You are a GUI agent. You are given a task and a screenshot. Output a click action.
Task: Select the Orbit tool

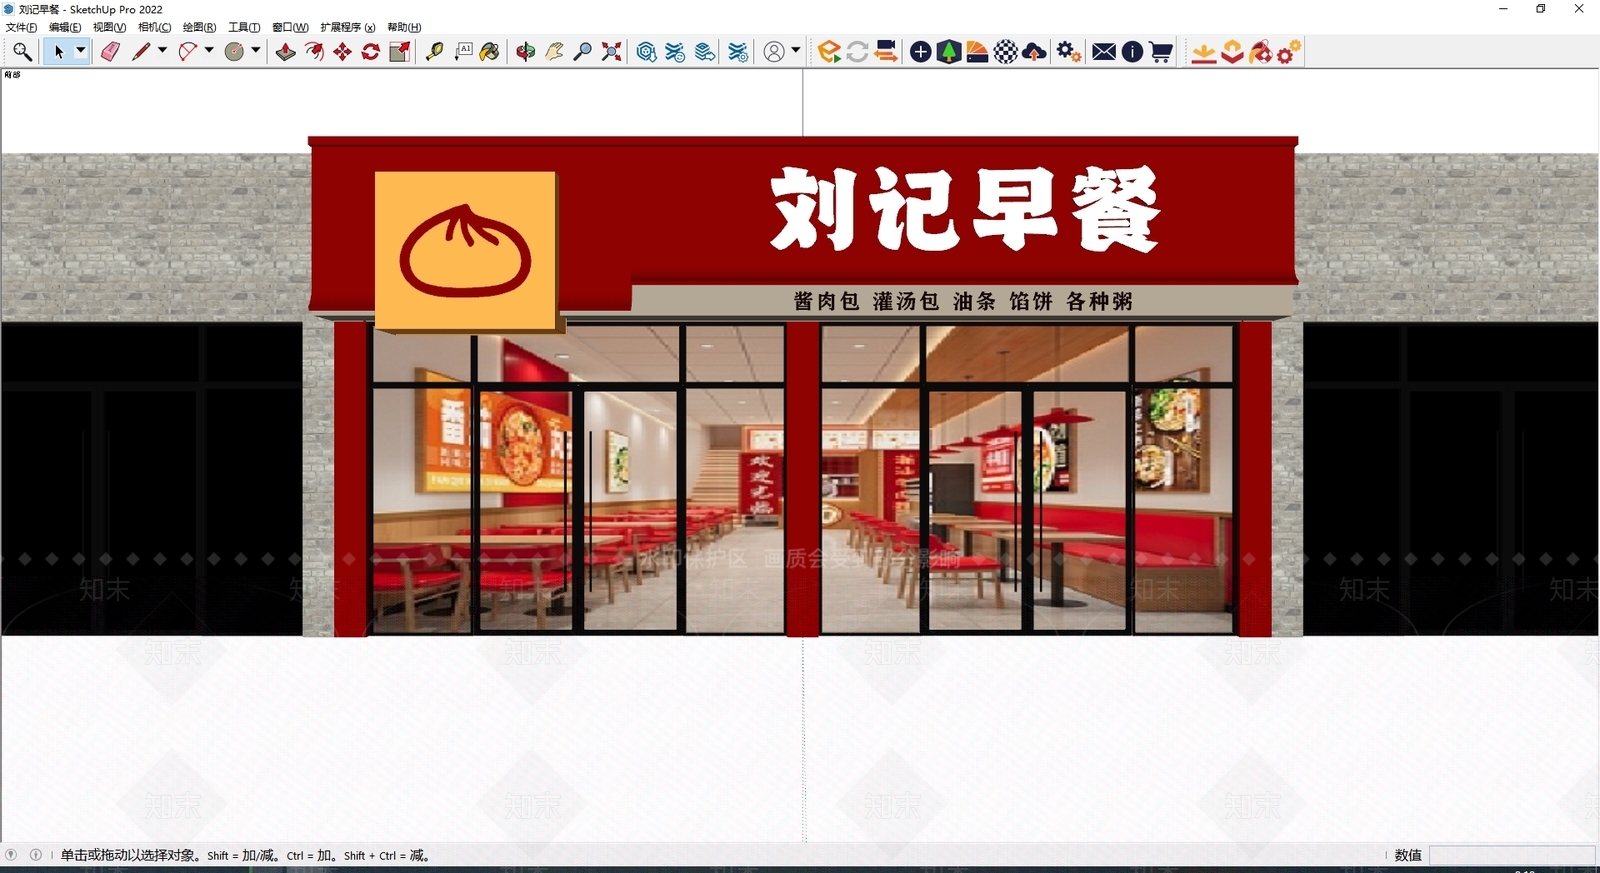point(526,52)
